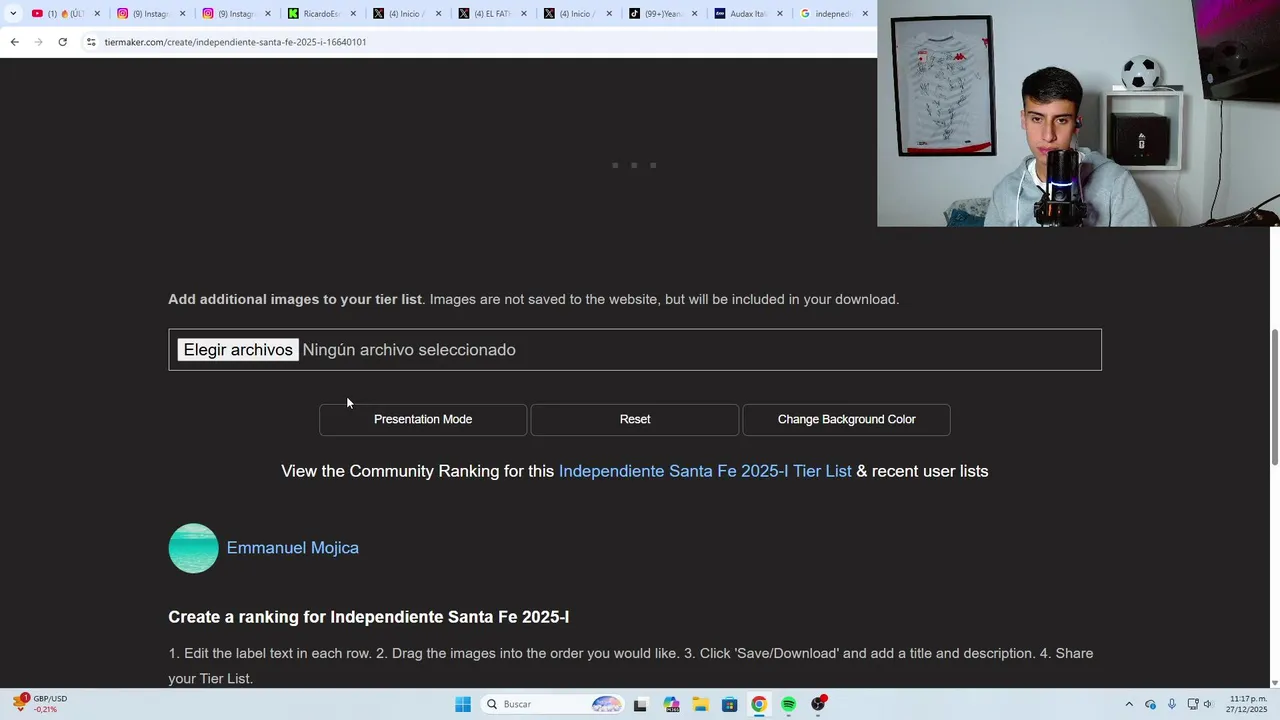Open OBS Studio from the taskbar
This screenshot has width=1280, height=720.
click(818, 704)
